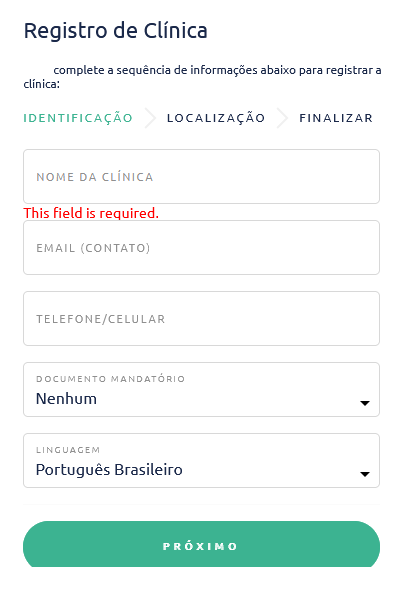Click the Registro de Clínica heading
Image resolution: width=408 pixels, height=615 pixels.
pos(116,31)
